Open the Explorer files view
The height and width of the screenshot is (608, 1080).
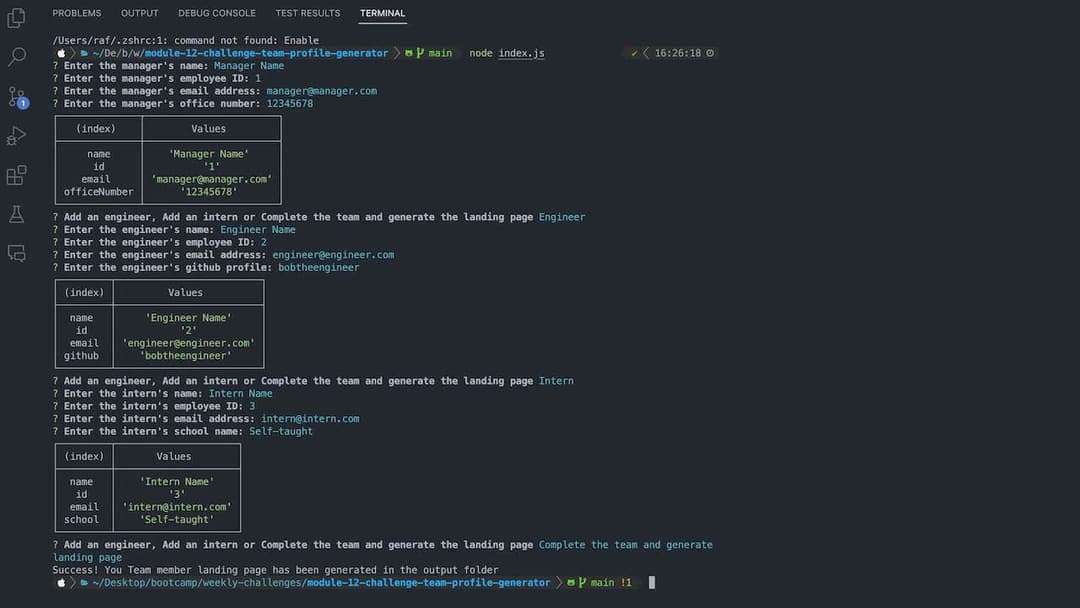tap(16, 18)
